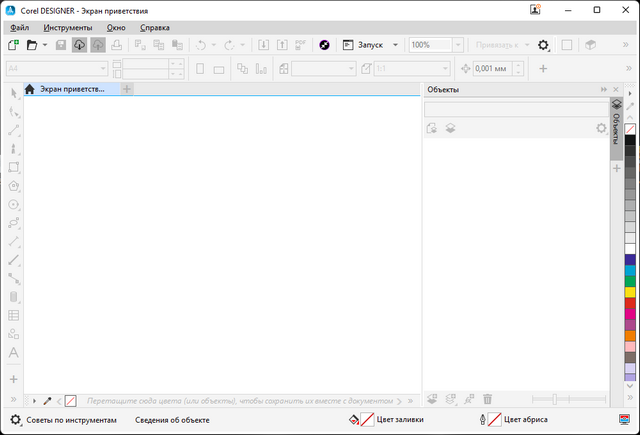Screen dimensions: 640x435
Task: Click the 0,001 мм nudge distance field
Action: coord(493,69)
